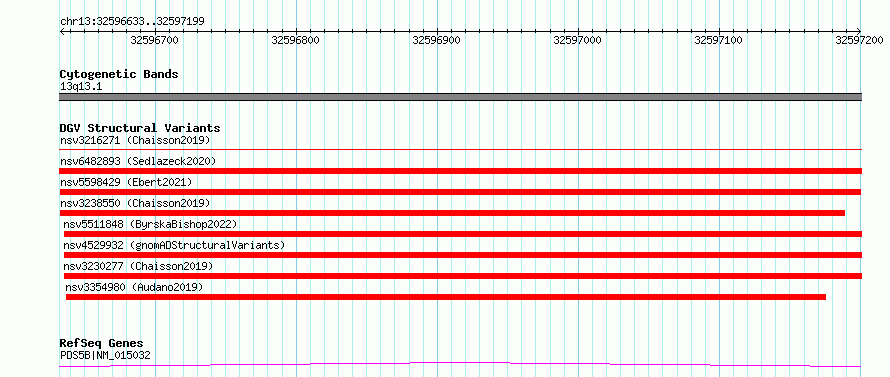Select the red bar below nsv3238550

pos(452,213)
